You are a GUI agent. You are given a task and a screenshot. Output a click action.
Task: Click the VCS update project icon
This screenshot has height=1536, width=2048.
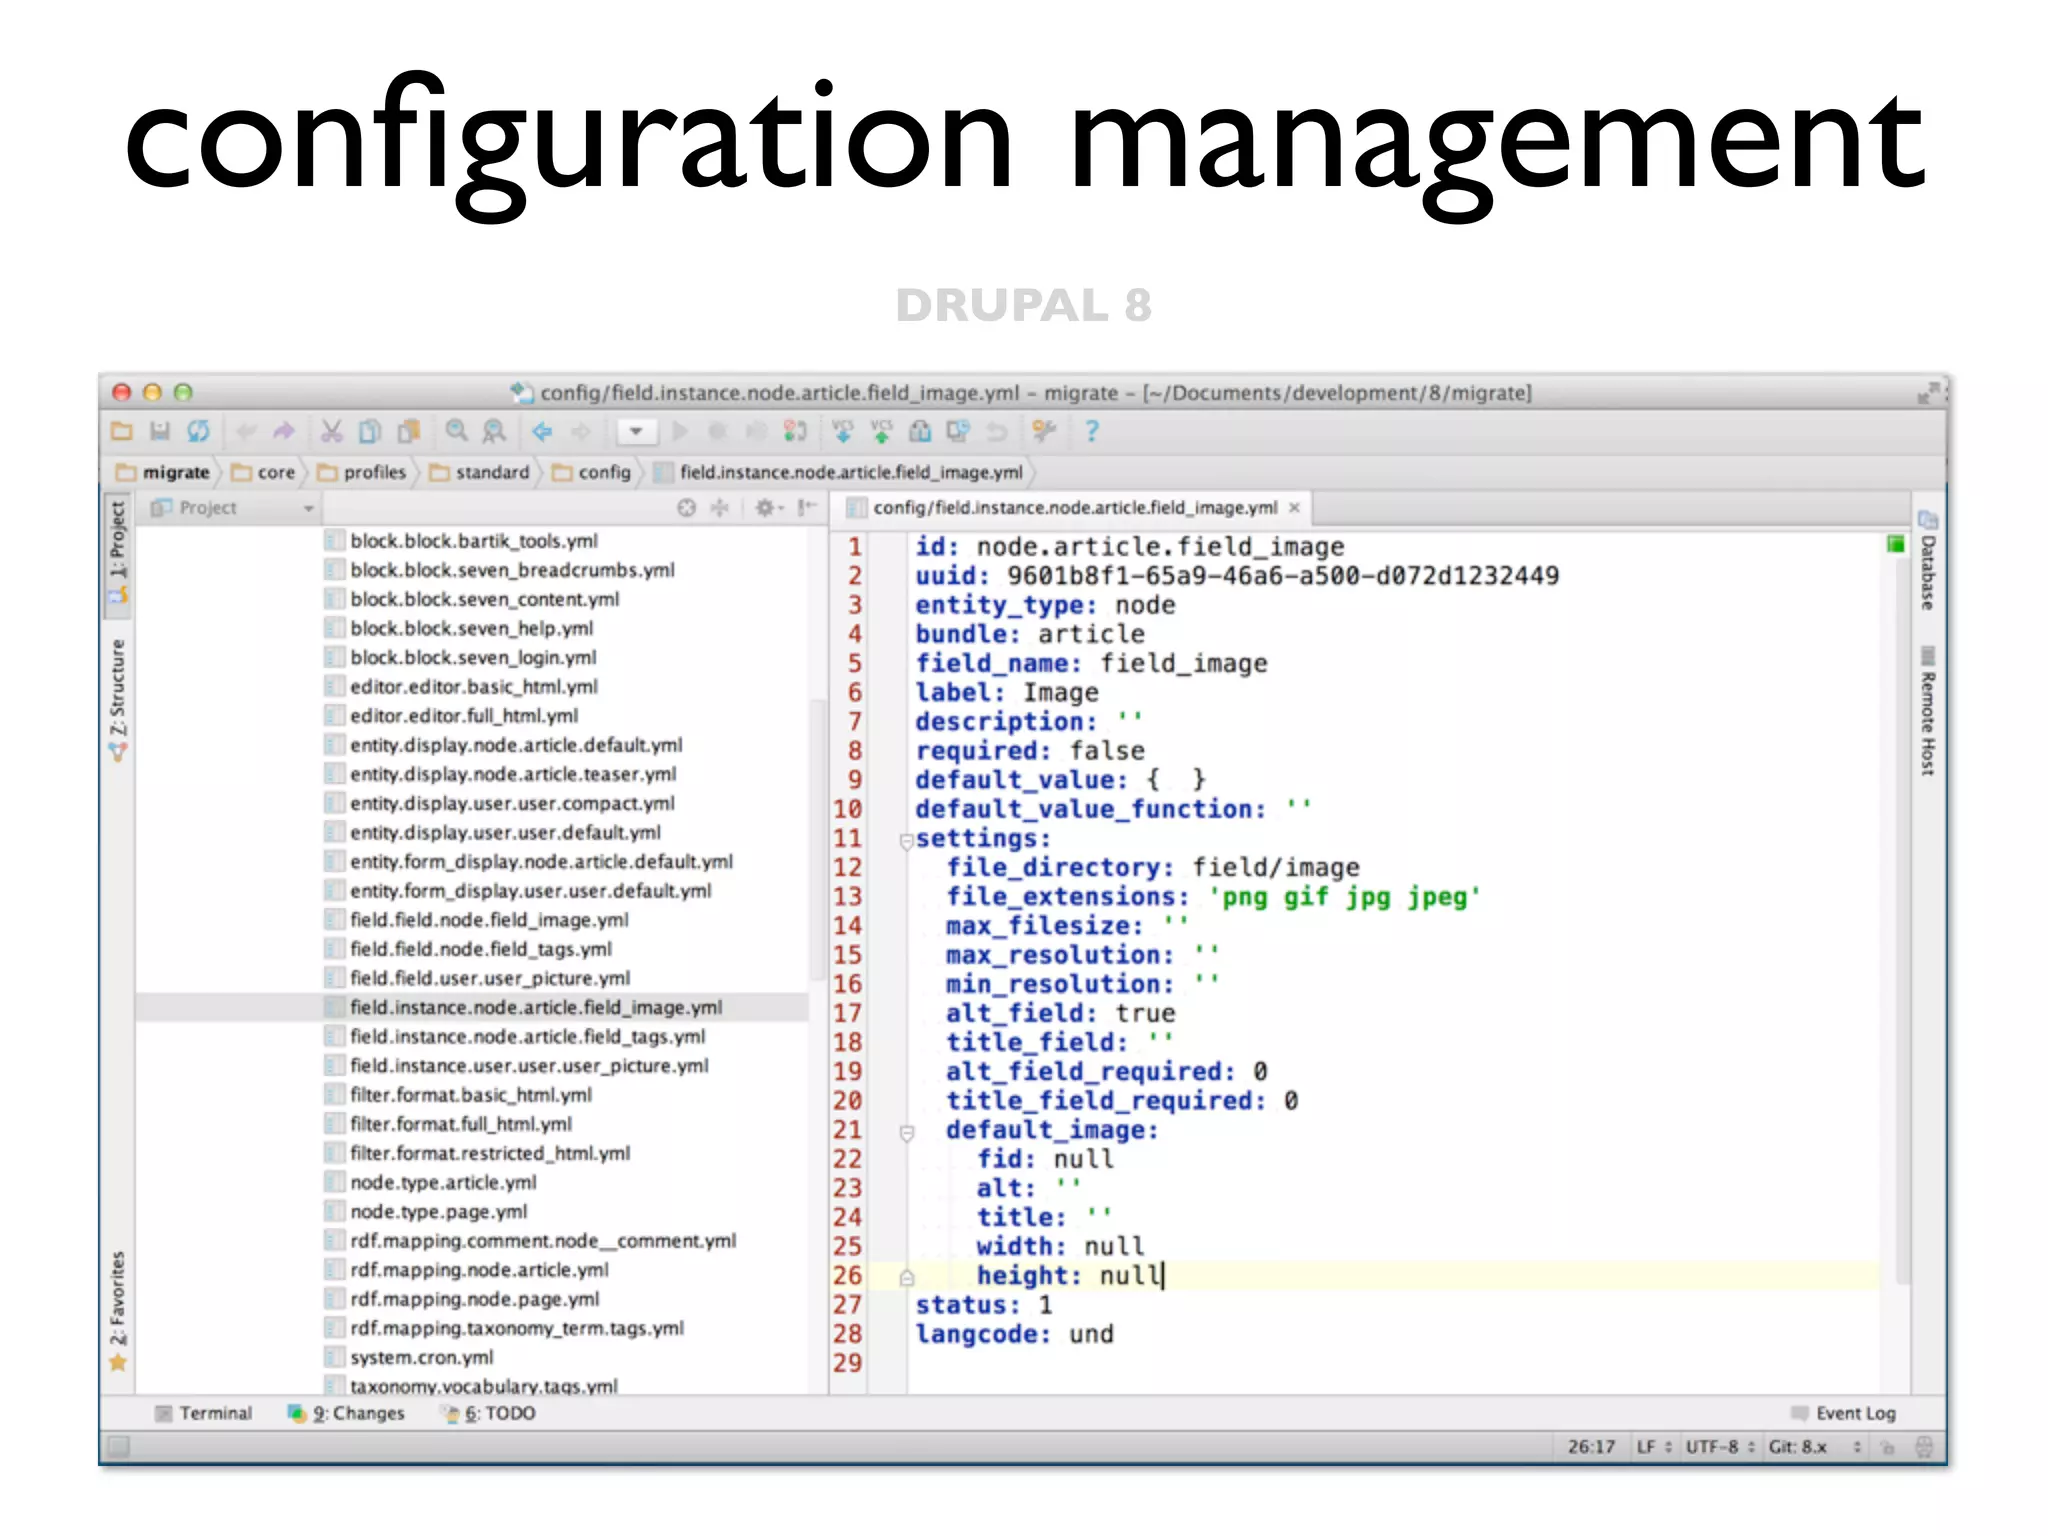[x=843, y=431]
